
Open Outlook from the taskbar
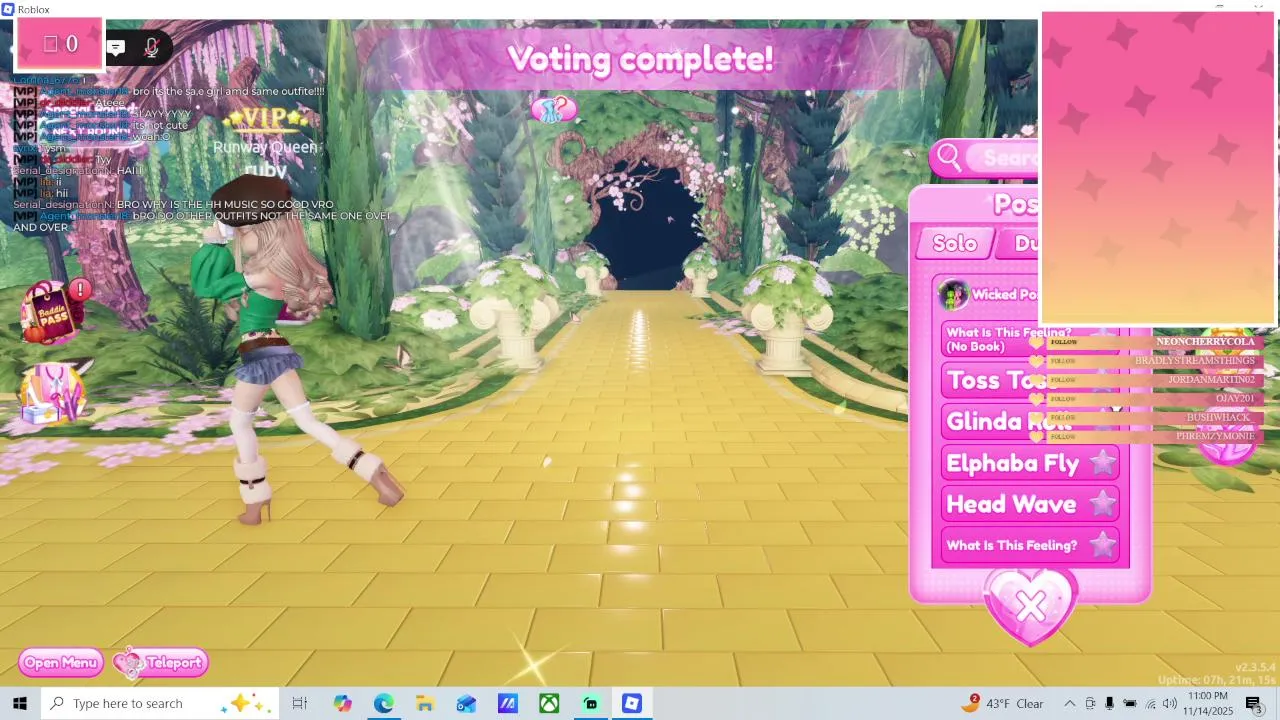click(x=466, y=703)
